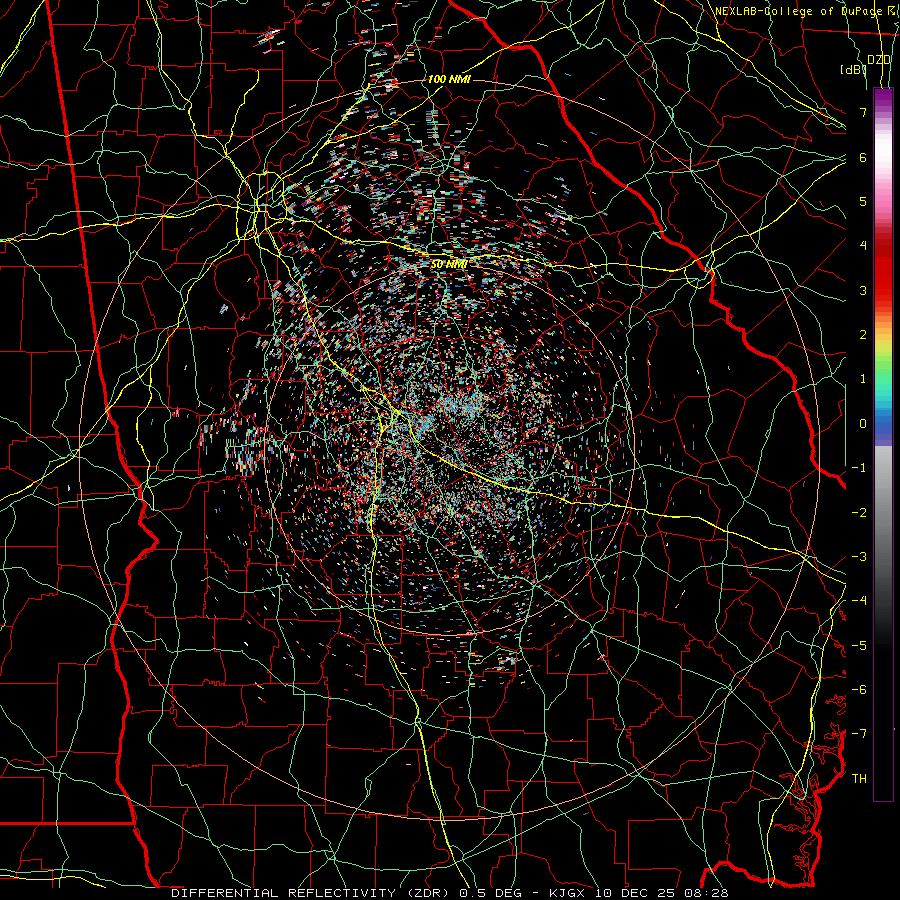Image resolution: width=900 pixels, height=900 pixels.
Task: Select the "0" value on the dB scale
Action: click(863, 424)
